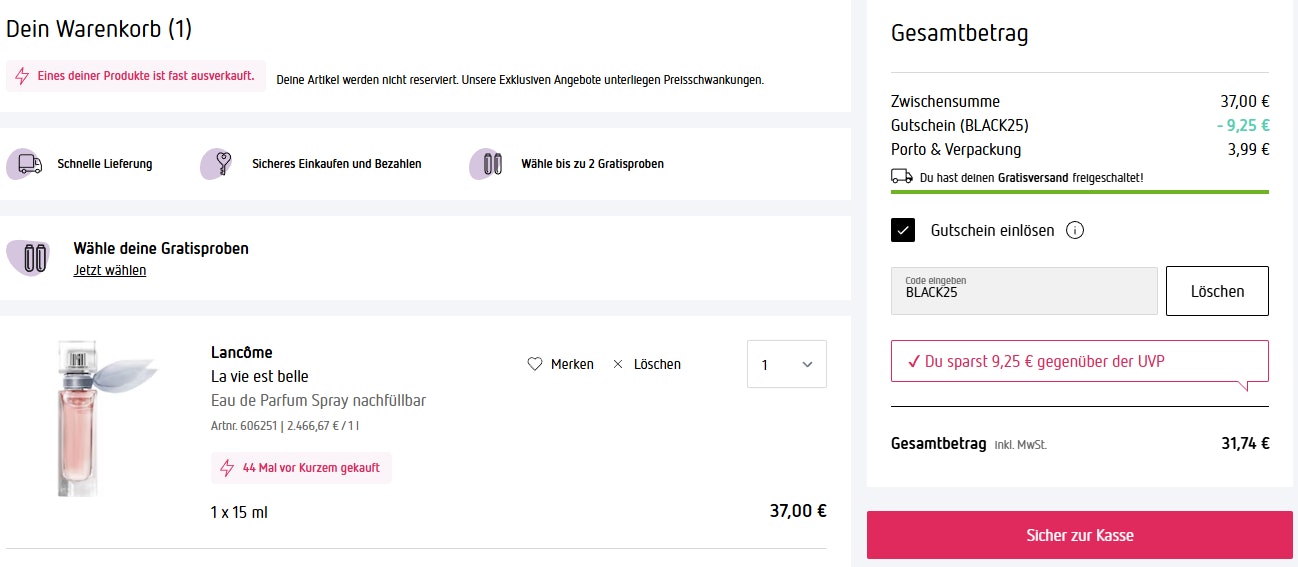This screenshot has height=567, width=1298.
Task: Click the truck icon beside the Gratisversand message
Action: tap(902, 177)
